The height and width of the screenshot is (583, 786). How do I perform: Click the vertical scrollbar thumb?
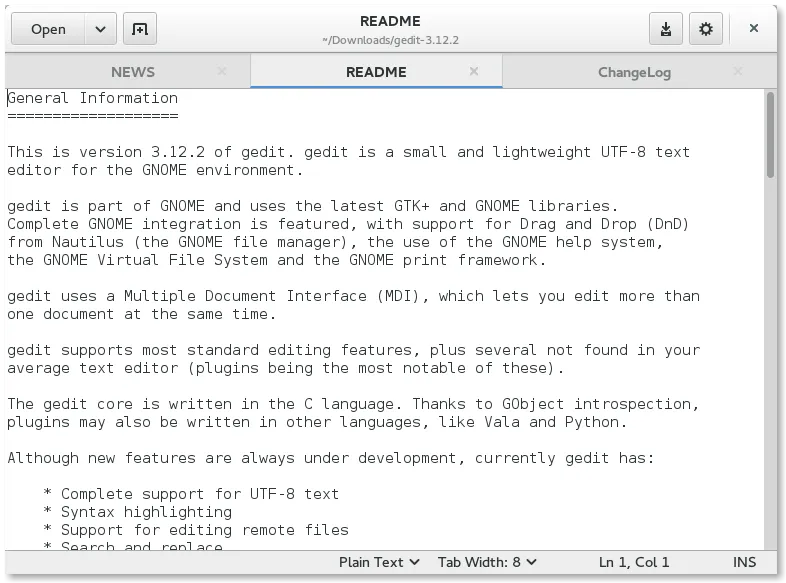click(x=770, y=135)
